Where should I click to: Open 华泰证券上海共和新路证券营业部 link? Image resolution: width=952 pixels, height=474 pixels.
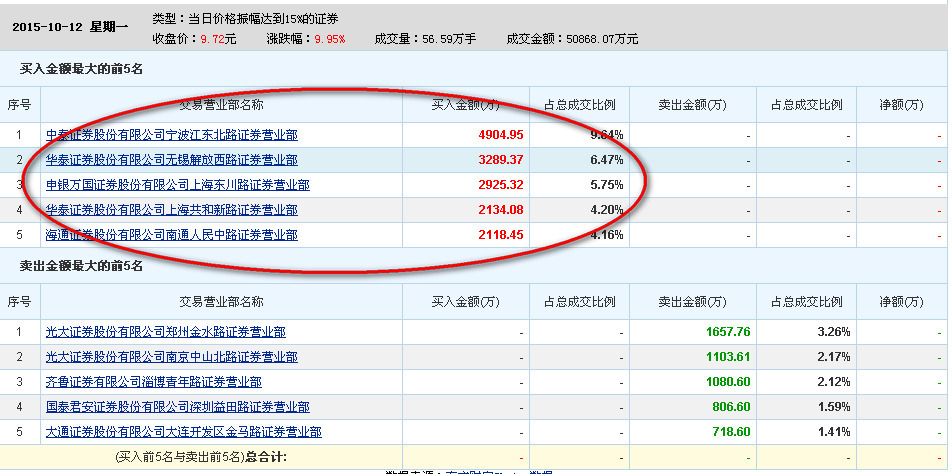(x=172, y=210)
